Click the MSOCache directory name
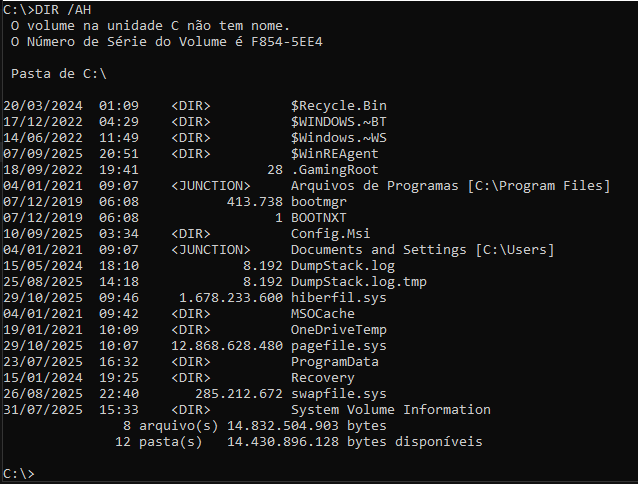 (322, 313)
